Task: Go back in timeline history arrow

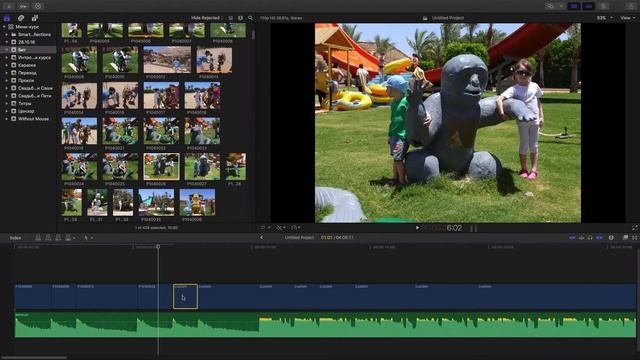Action: 261,238
